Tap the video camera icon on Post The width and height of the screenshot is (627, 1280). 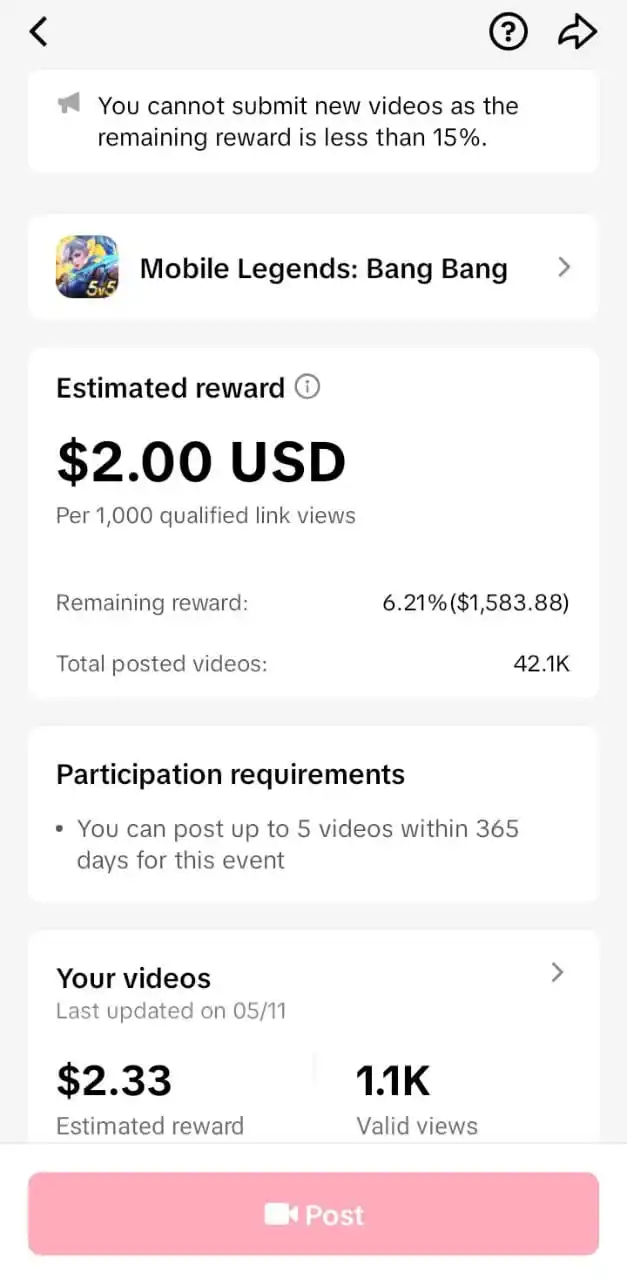pyautogui.click(x=281, y=1214)
